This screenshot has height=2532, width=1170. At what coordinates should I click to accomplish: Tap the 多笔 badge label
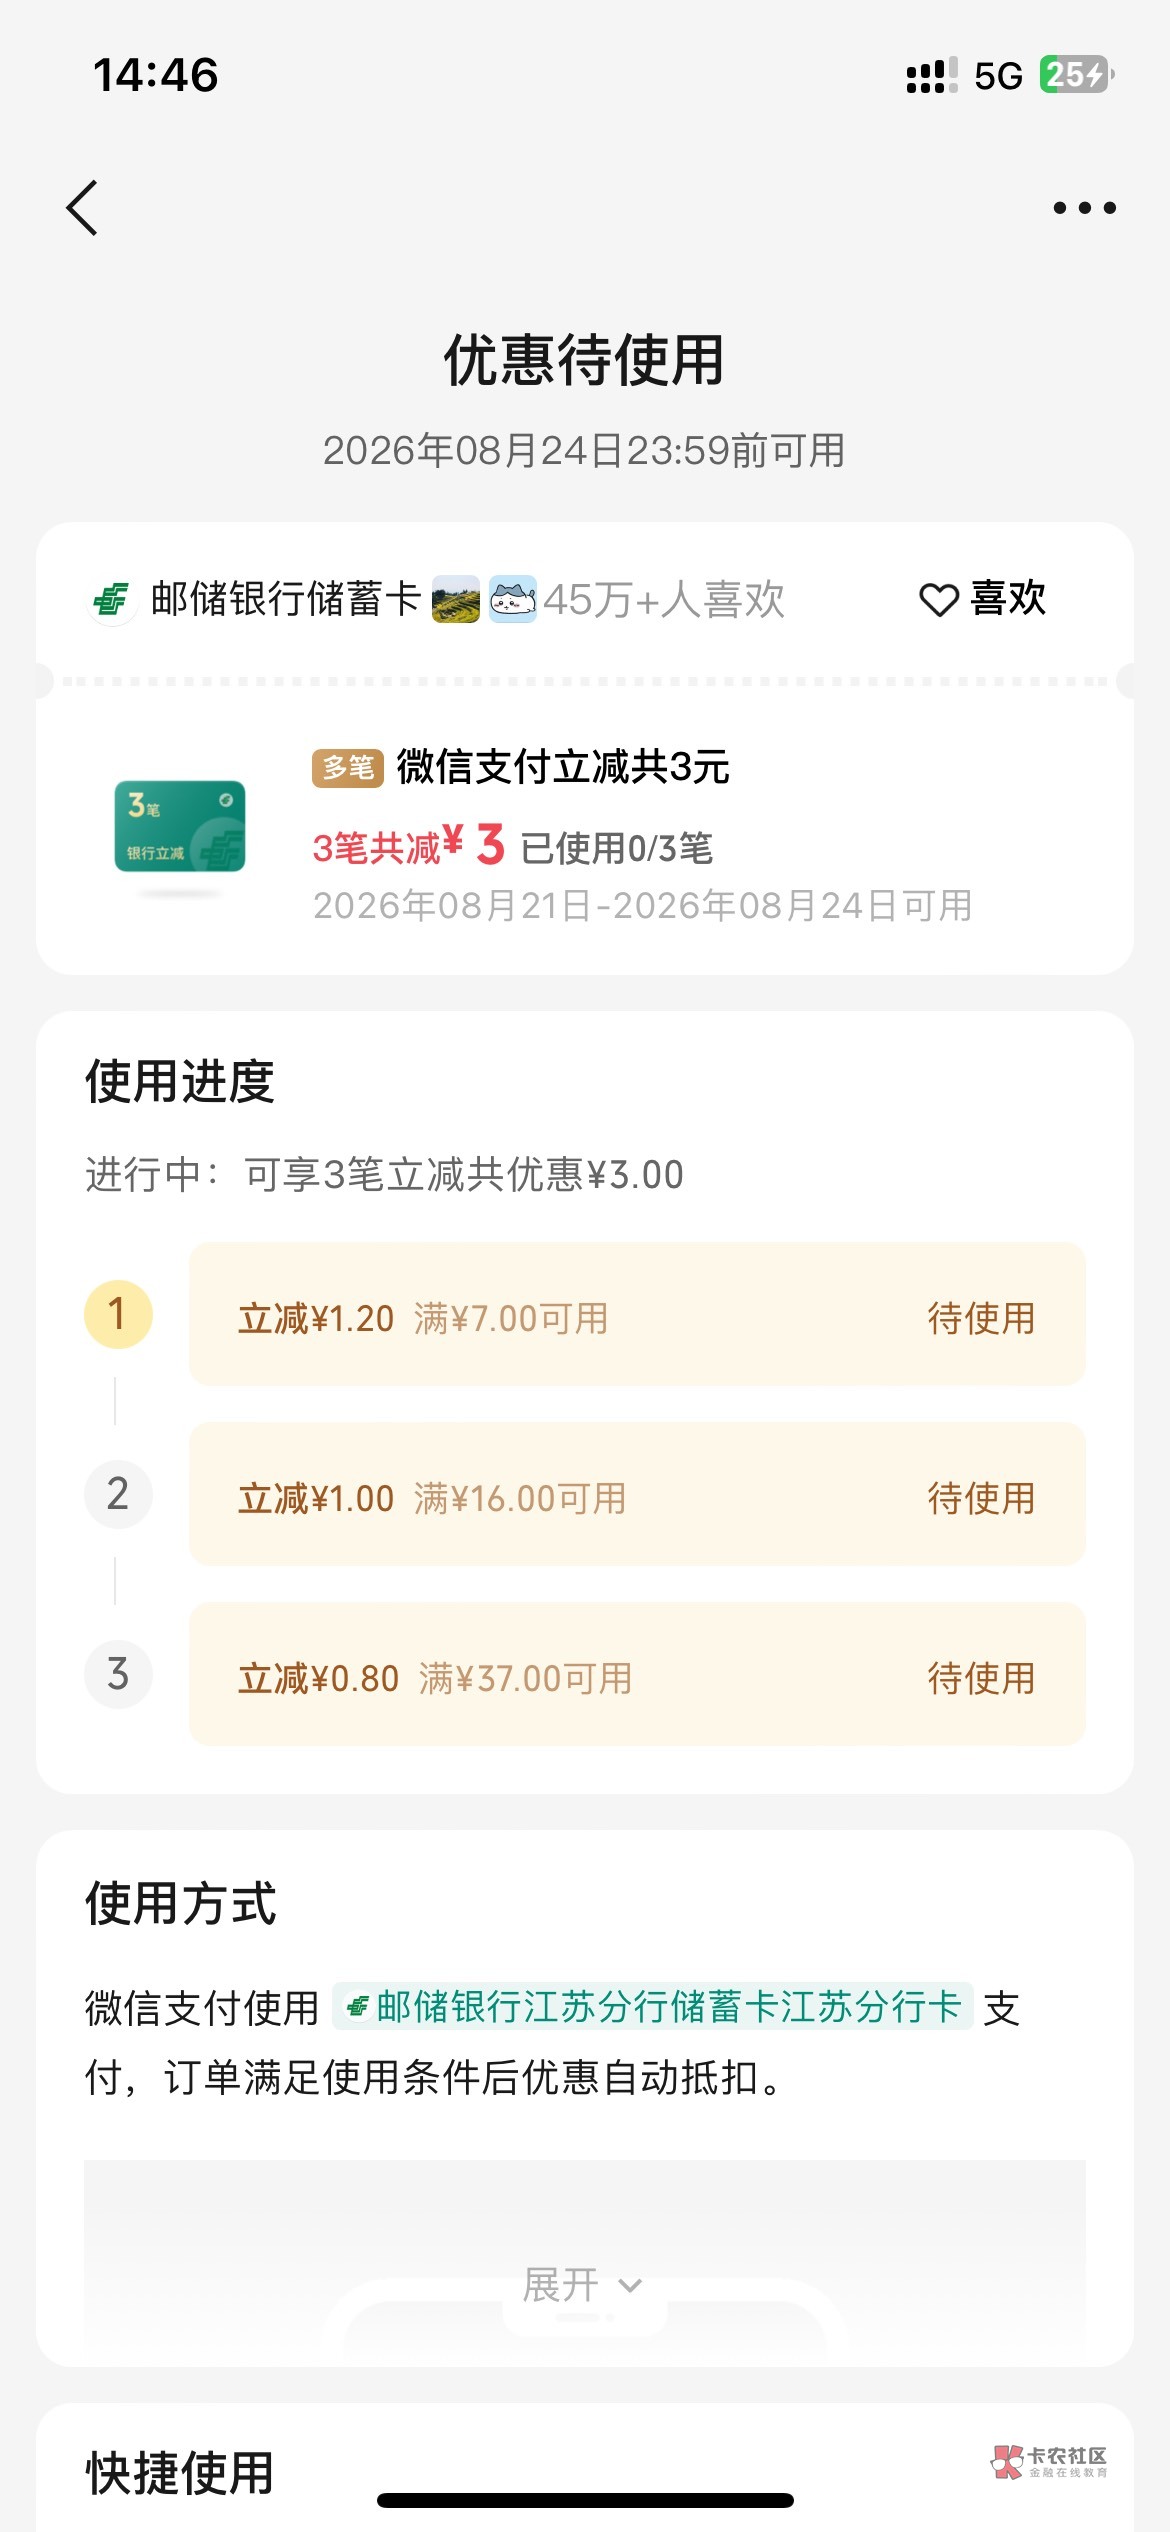347,768
